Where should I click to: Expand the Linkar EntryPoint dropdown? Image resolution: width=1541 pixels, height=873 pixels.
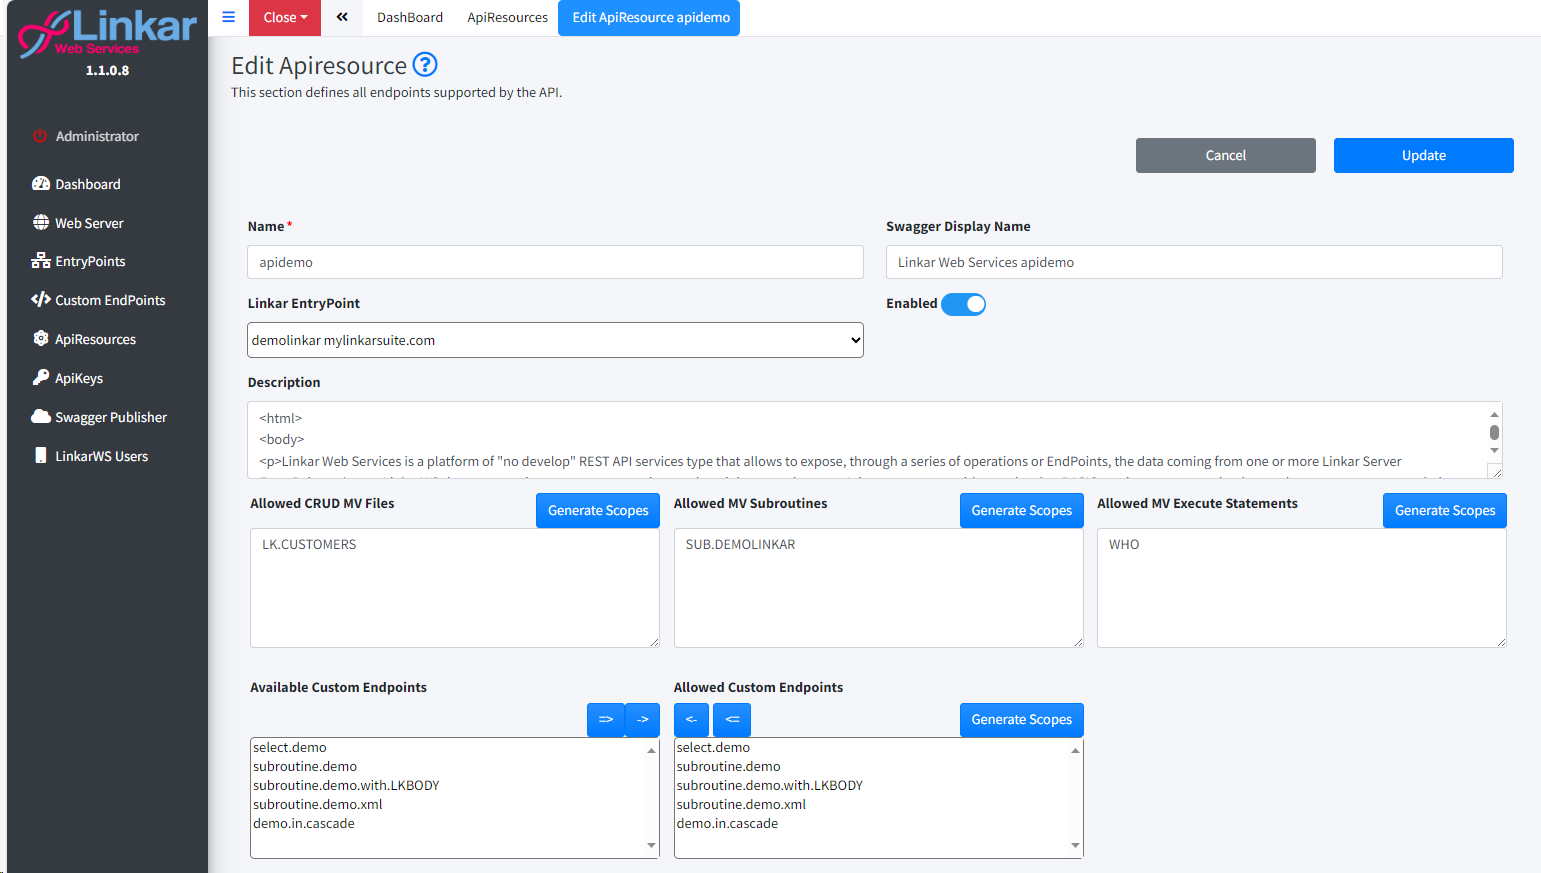(x=555, y=340)
